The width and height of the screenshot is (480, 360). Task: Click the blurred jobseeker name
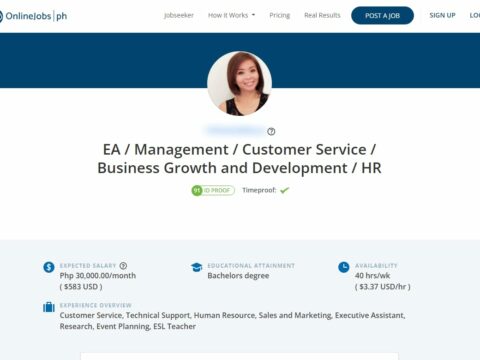pyautogui.click(x=236, y=130)
